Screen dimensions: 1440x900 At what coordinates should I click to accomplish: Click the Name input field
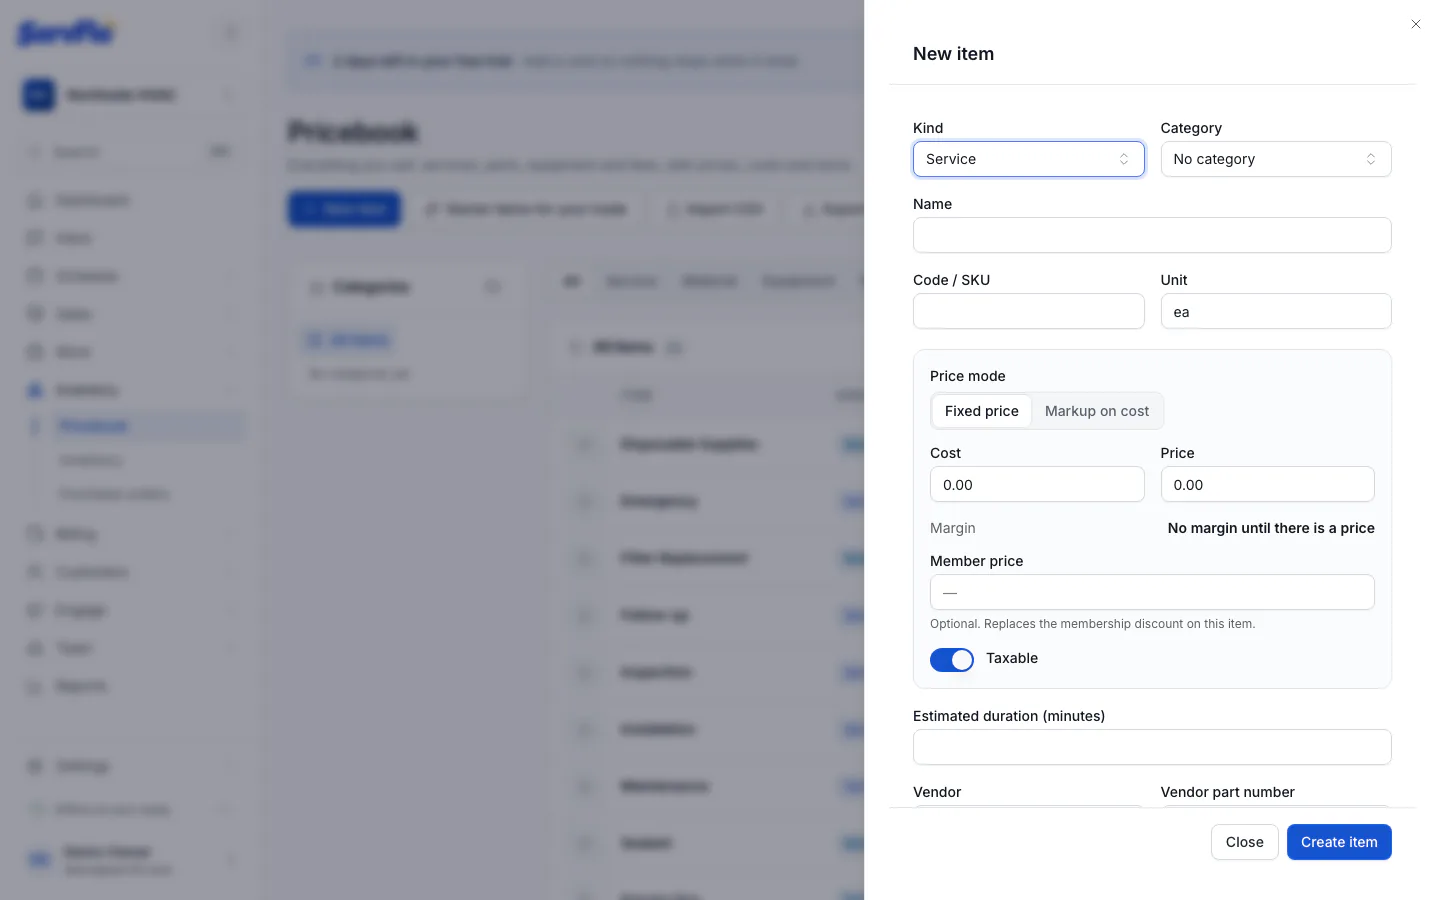click(1152, 235)
